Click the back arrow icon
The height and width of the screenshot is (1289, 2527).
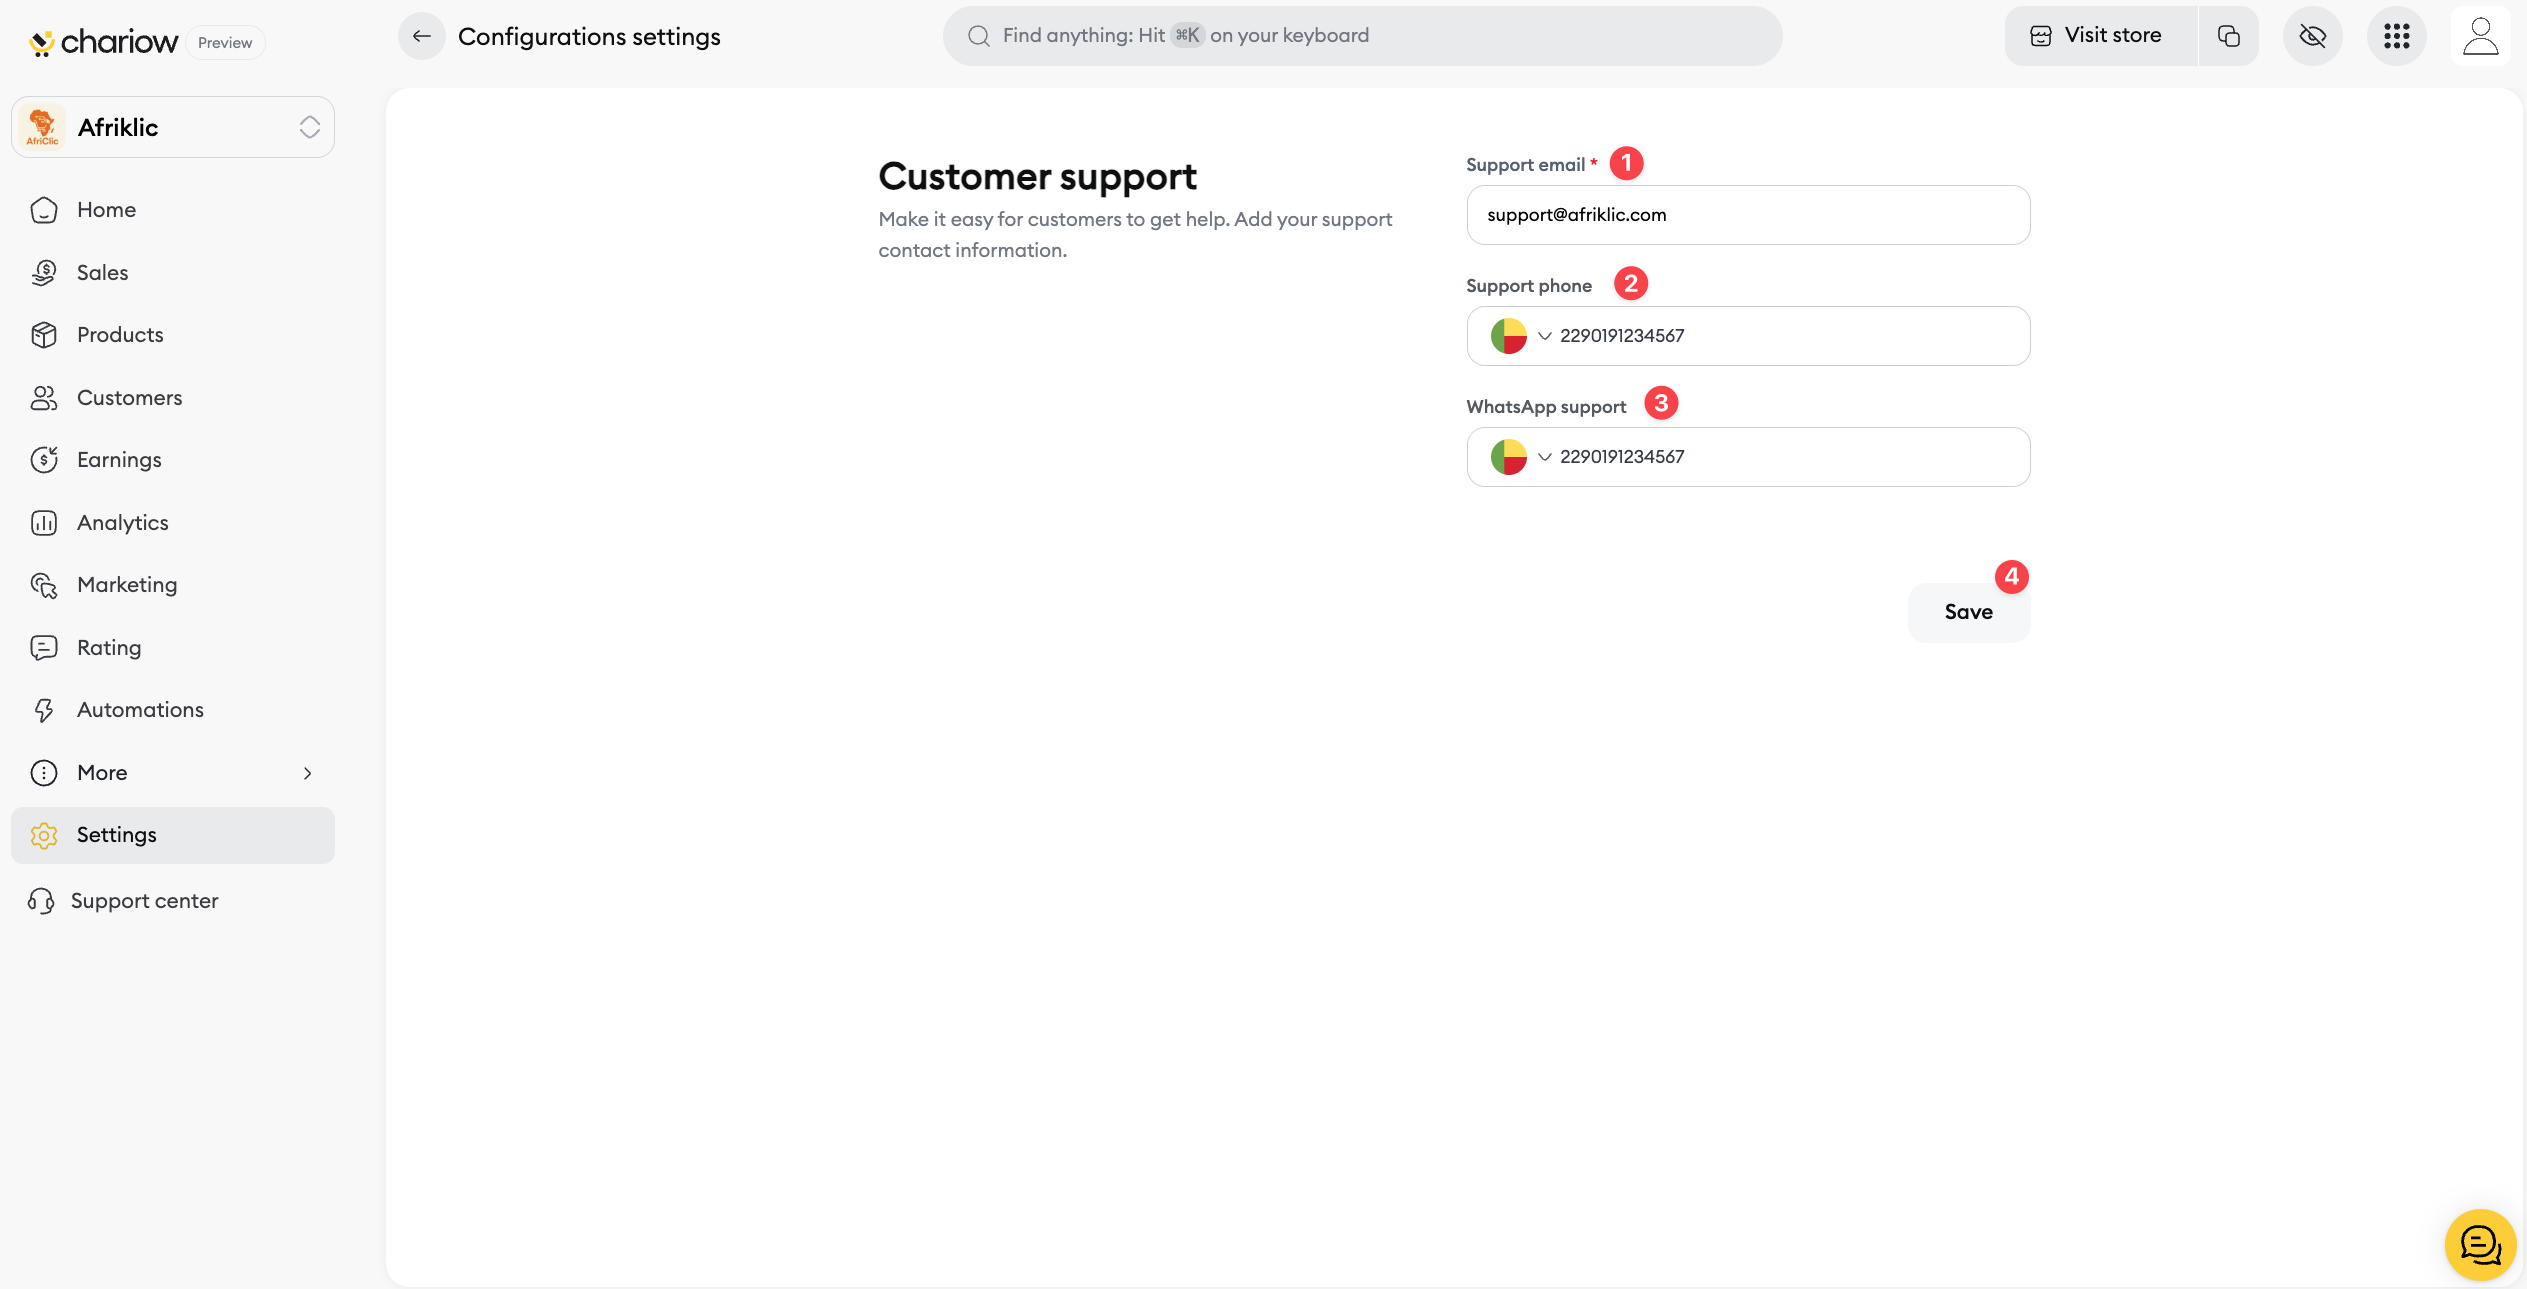(x=421, y=37)
